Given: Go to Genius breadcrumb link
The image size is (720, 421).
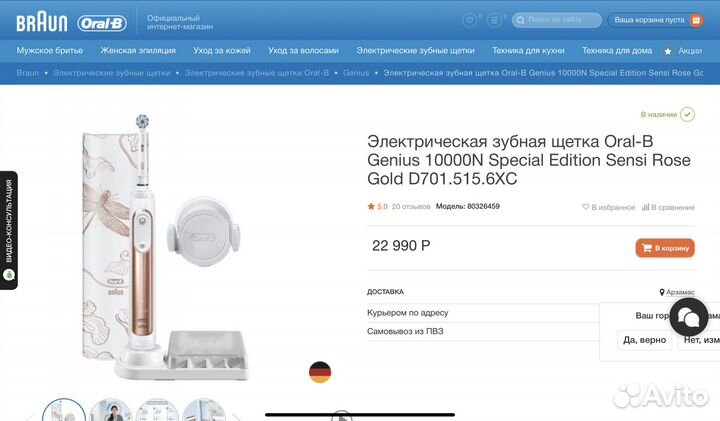Looking at the screenshot, I should tap(356, 73).
